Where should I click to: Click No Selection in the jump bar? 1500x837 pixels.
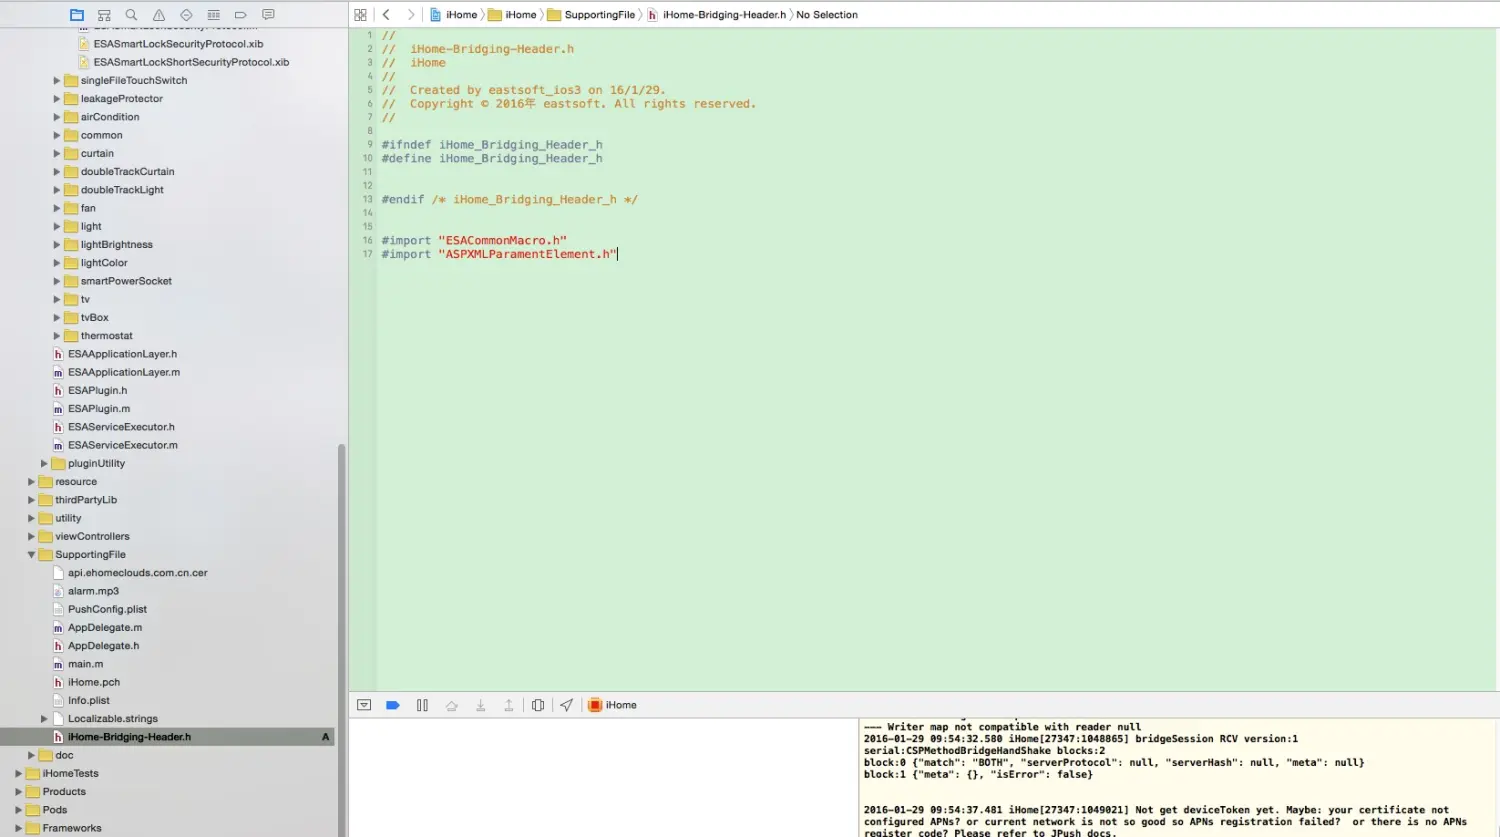click(827, 15)
